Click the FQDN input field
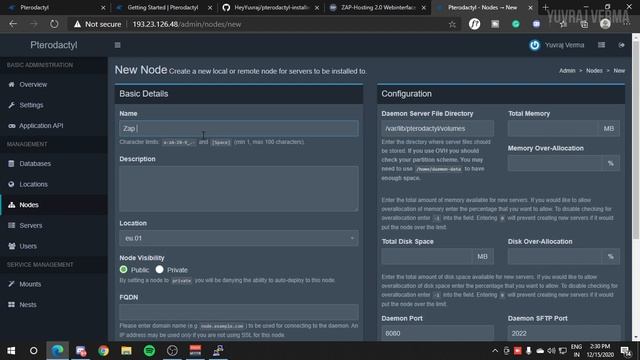Image resolution: width=640 pixels, height=360 pixels. (239, 312)
